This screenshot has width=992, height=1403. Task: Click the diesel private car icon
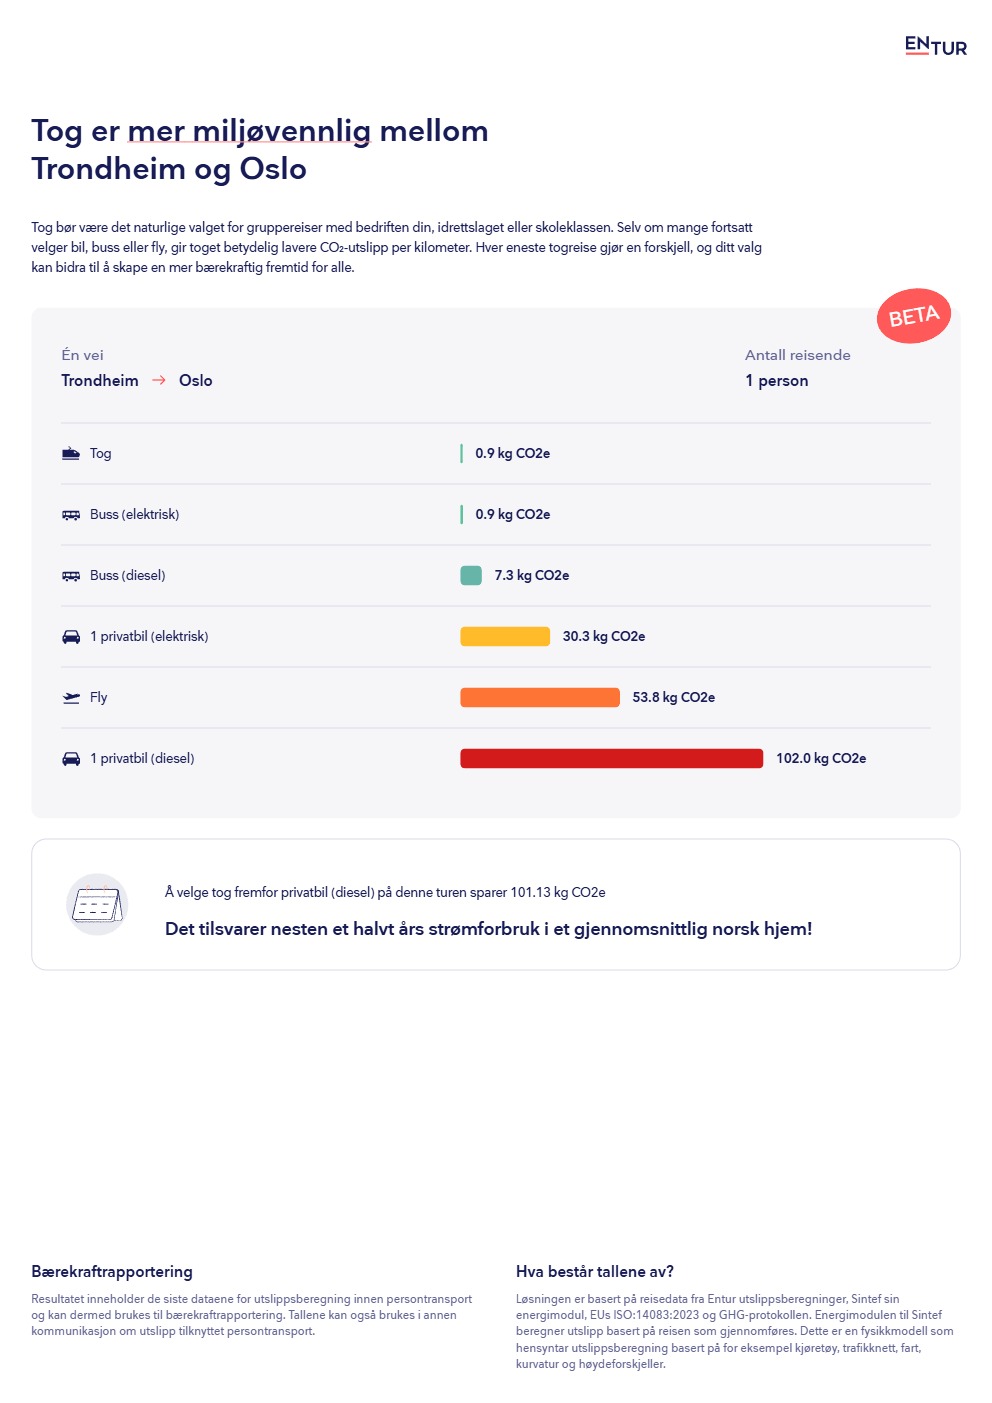click(x=71, y=759)
